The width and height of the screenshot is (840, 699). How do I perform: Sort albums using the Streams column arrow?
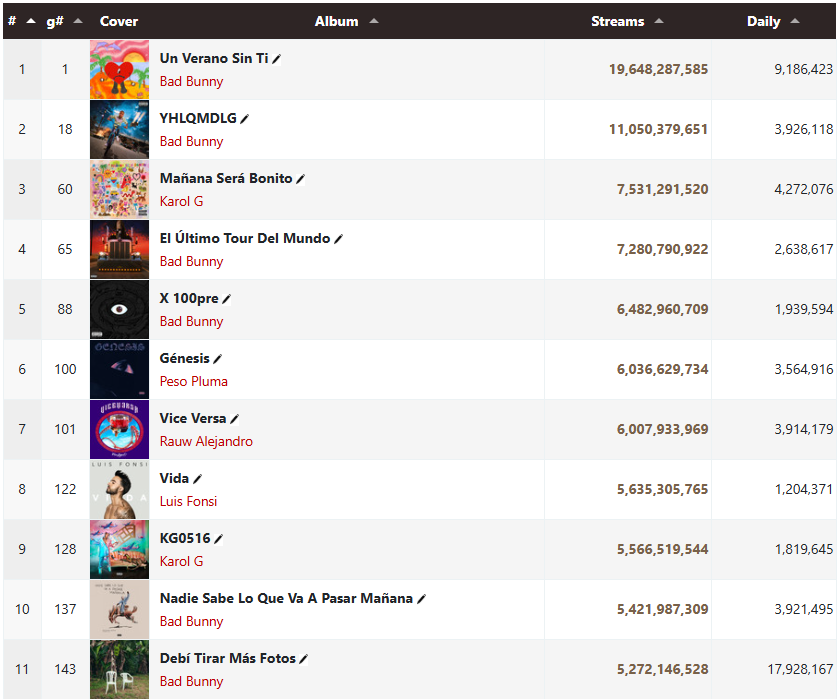(x=659, y=21)
